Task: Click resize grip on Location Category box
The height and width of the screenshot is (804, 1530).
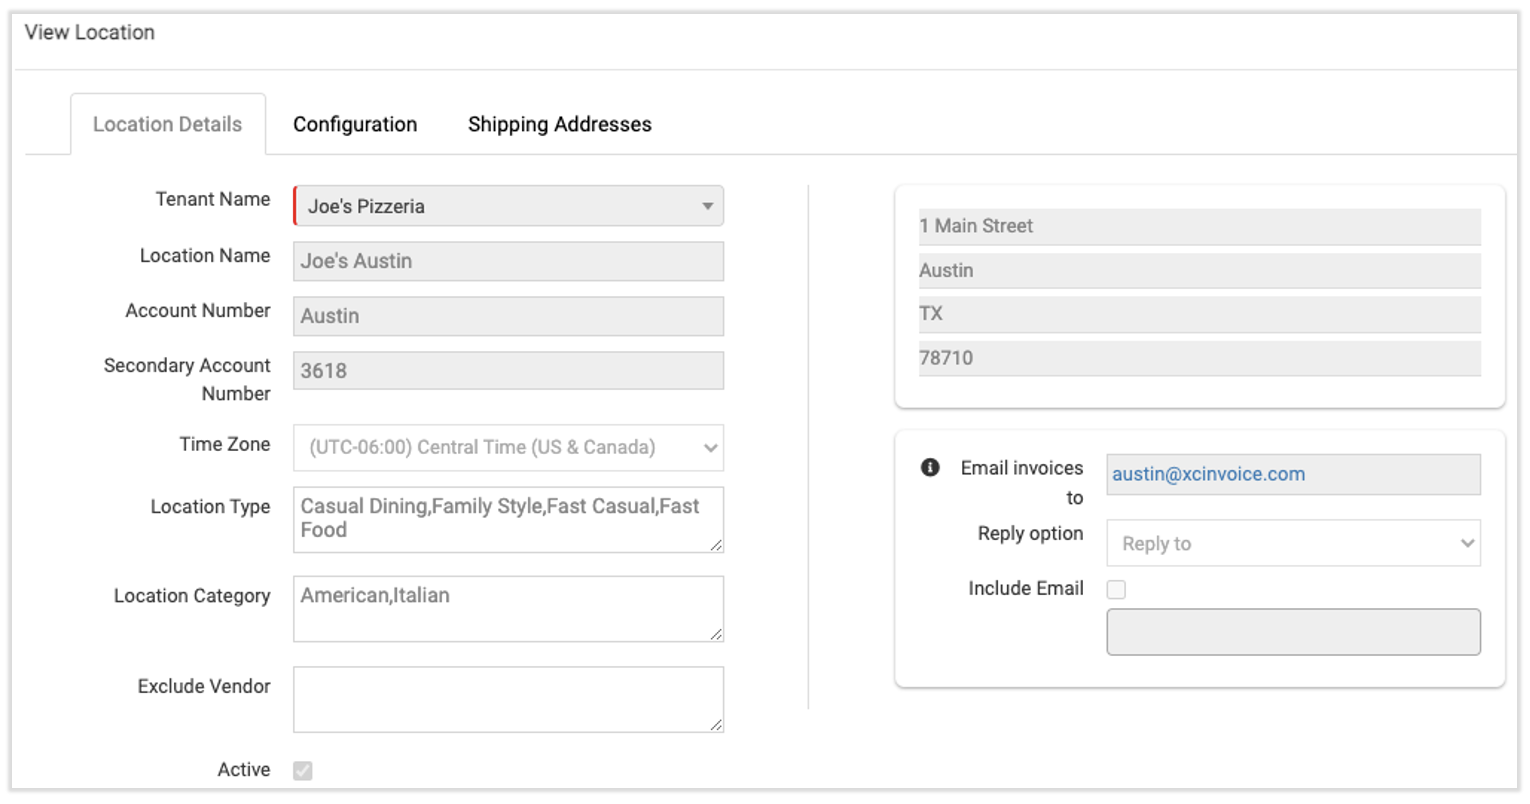Action: click(x=716, y=634)
